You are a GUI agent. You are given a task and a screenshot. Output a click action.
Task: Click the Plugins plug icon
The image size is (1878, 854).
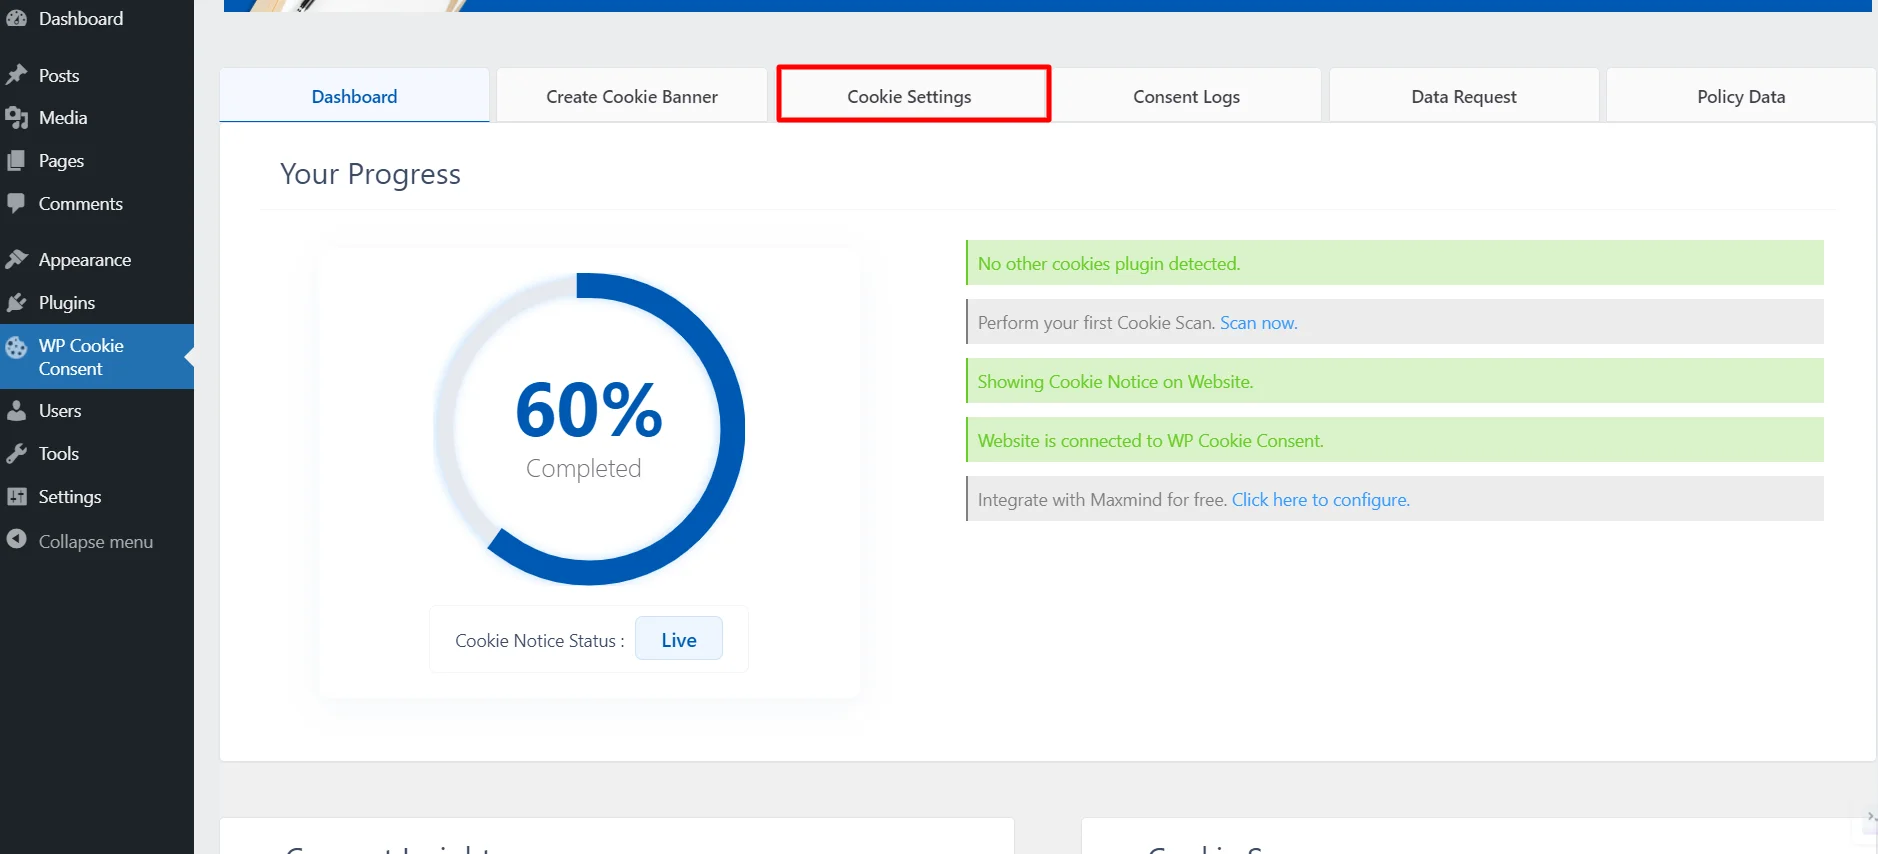pyautogui.click(x=16, y=303)
